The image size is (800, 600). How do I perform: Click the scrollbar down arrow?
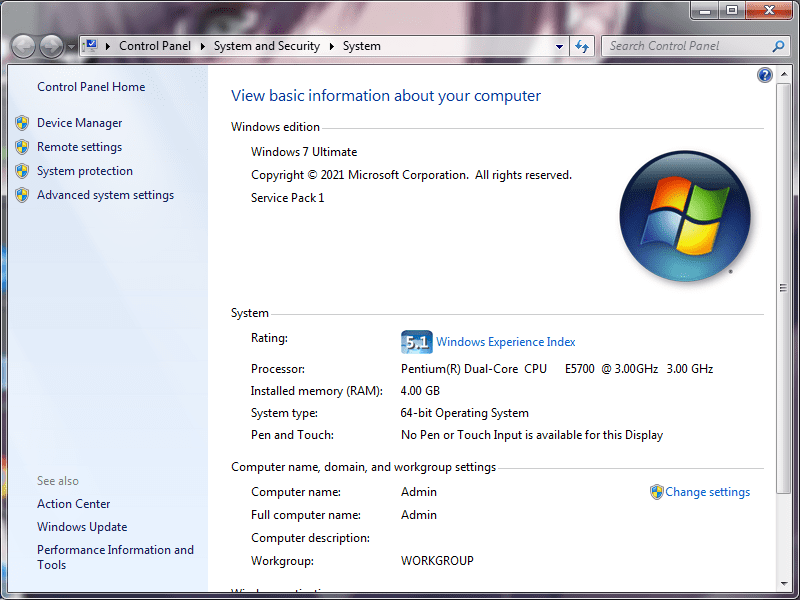783,583
